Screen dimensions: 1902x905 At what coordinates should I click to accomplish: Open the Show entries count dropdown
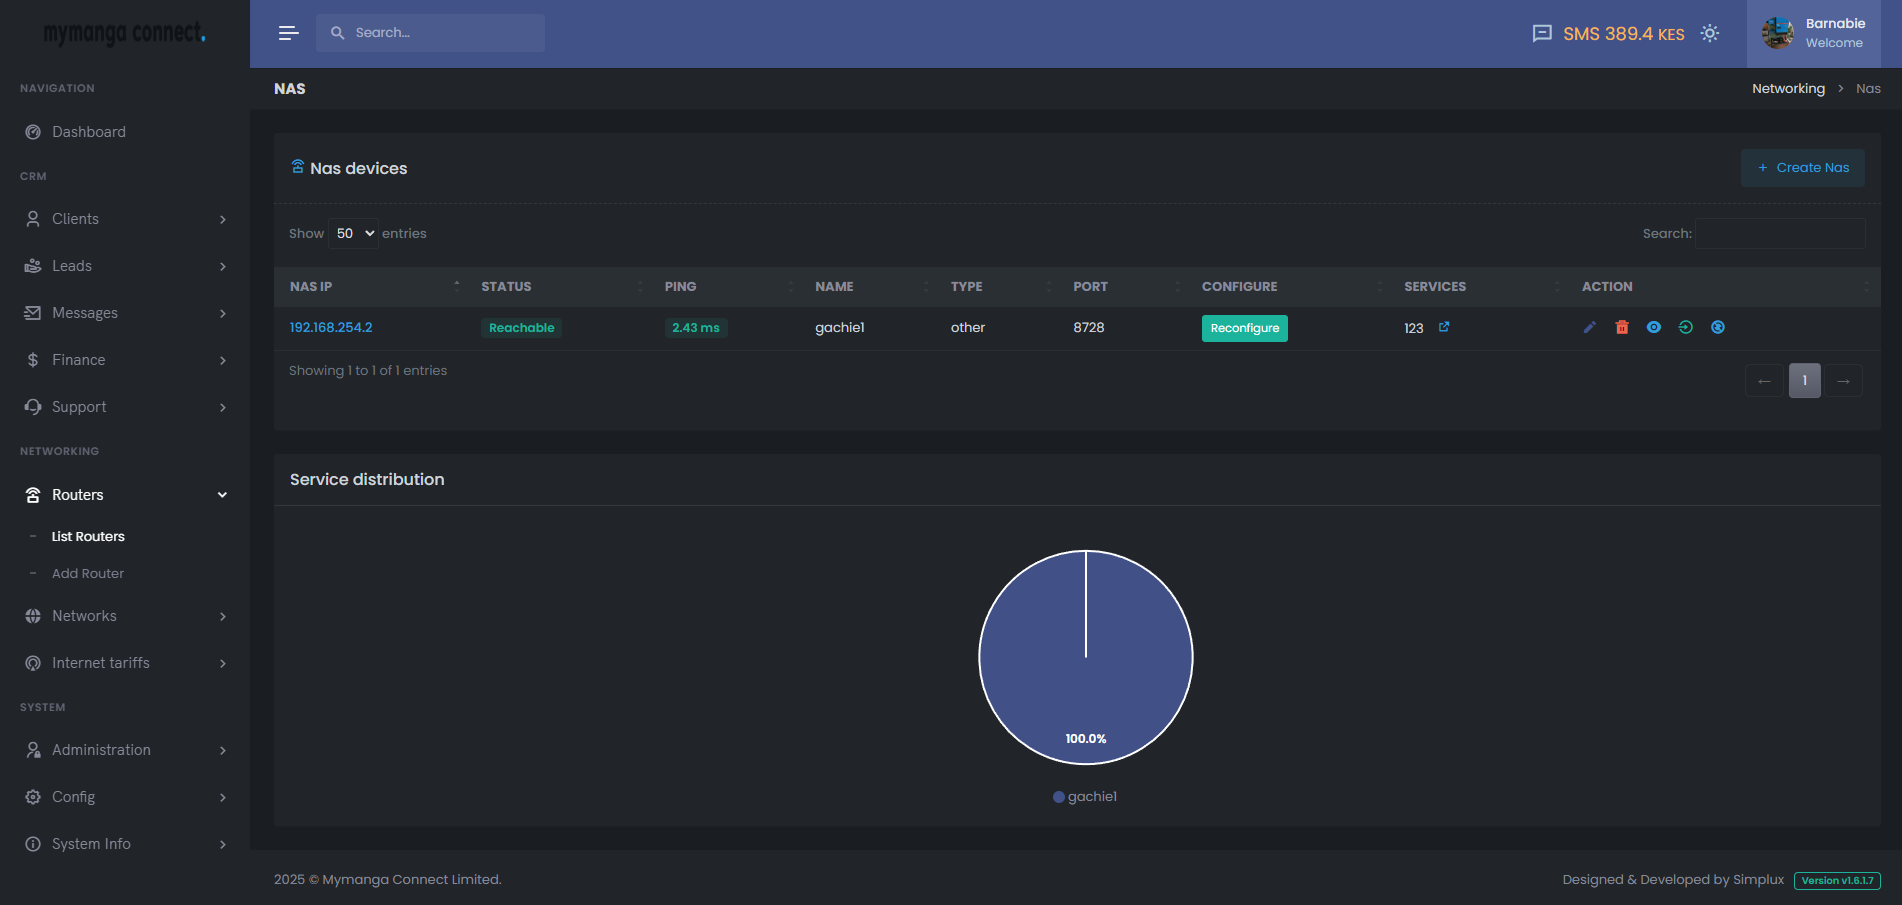(353, 234)
